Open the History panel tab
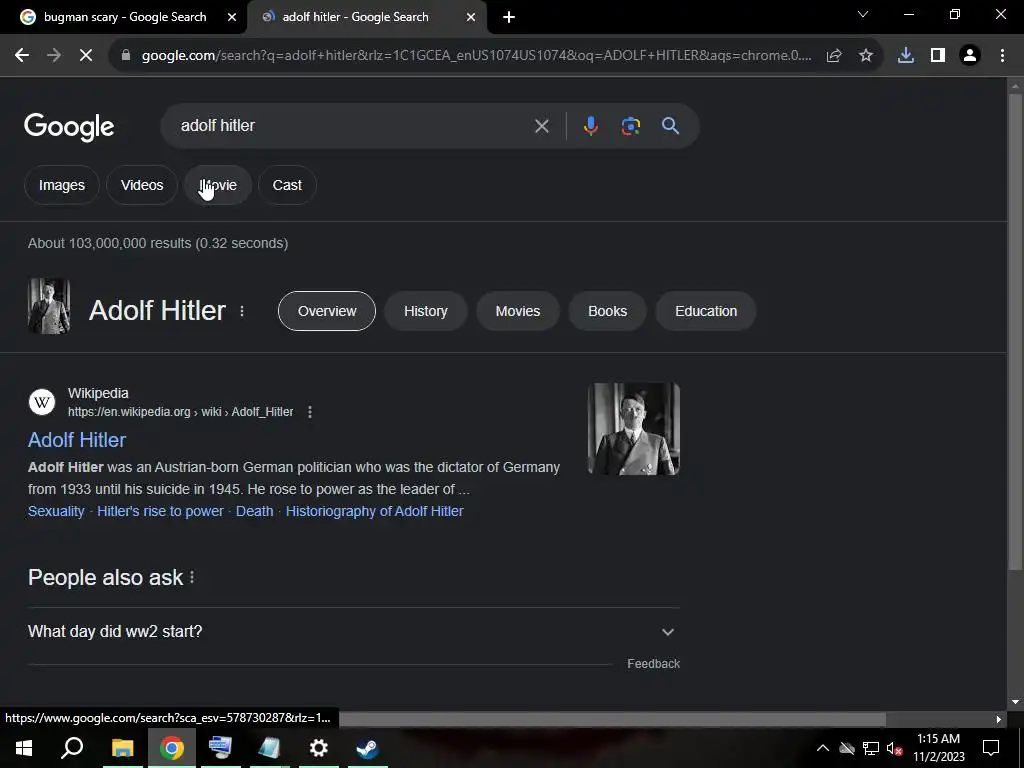The width and height of the screenshot is (1024, 768). pos(426,311)
